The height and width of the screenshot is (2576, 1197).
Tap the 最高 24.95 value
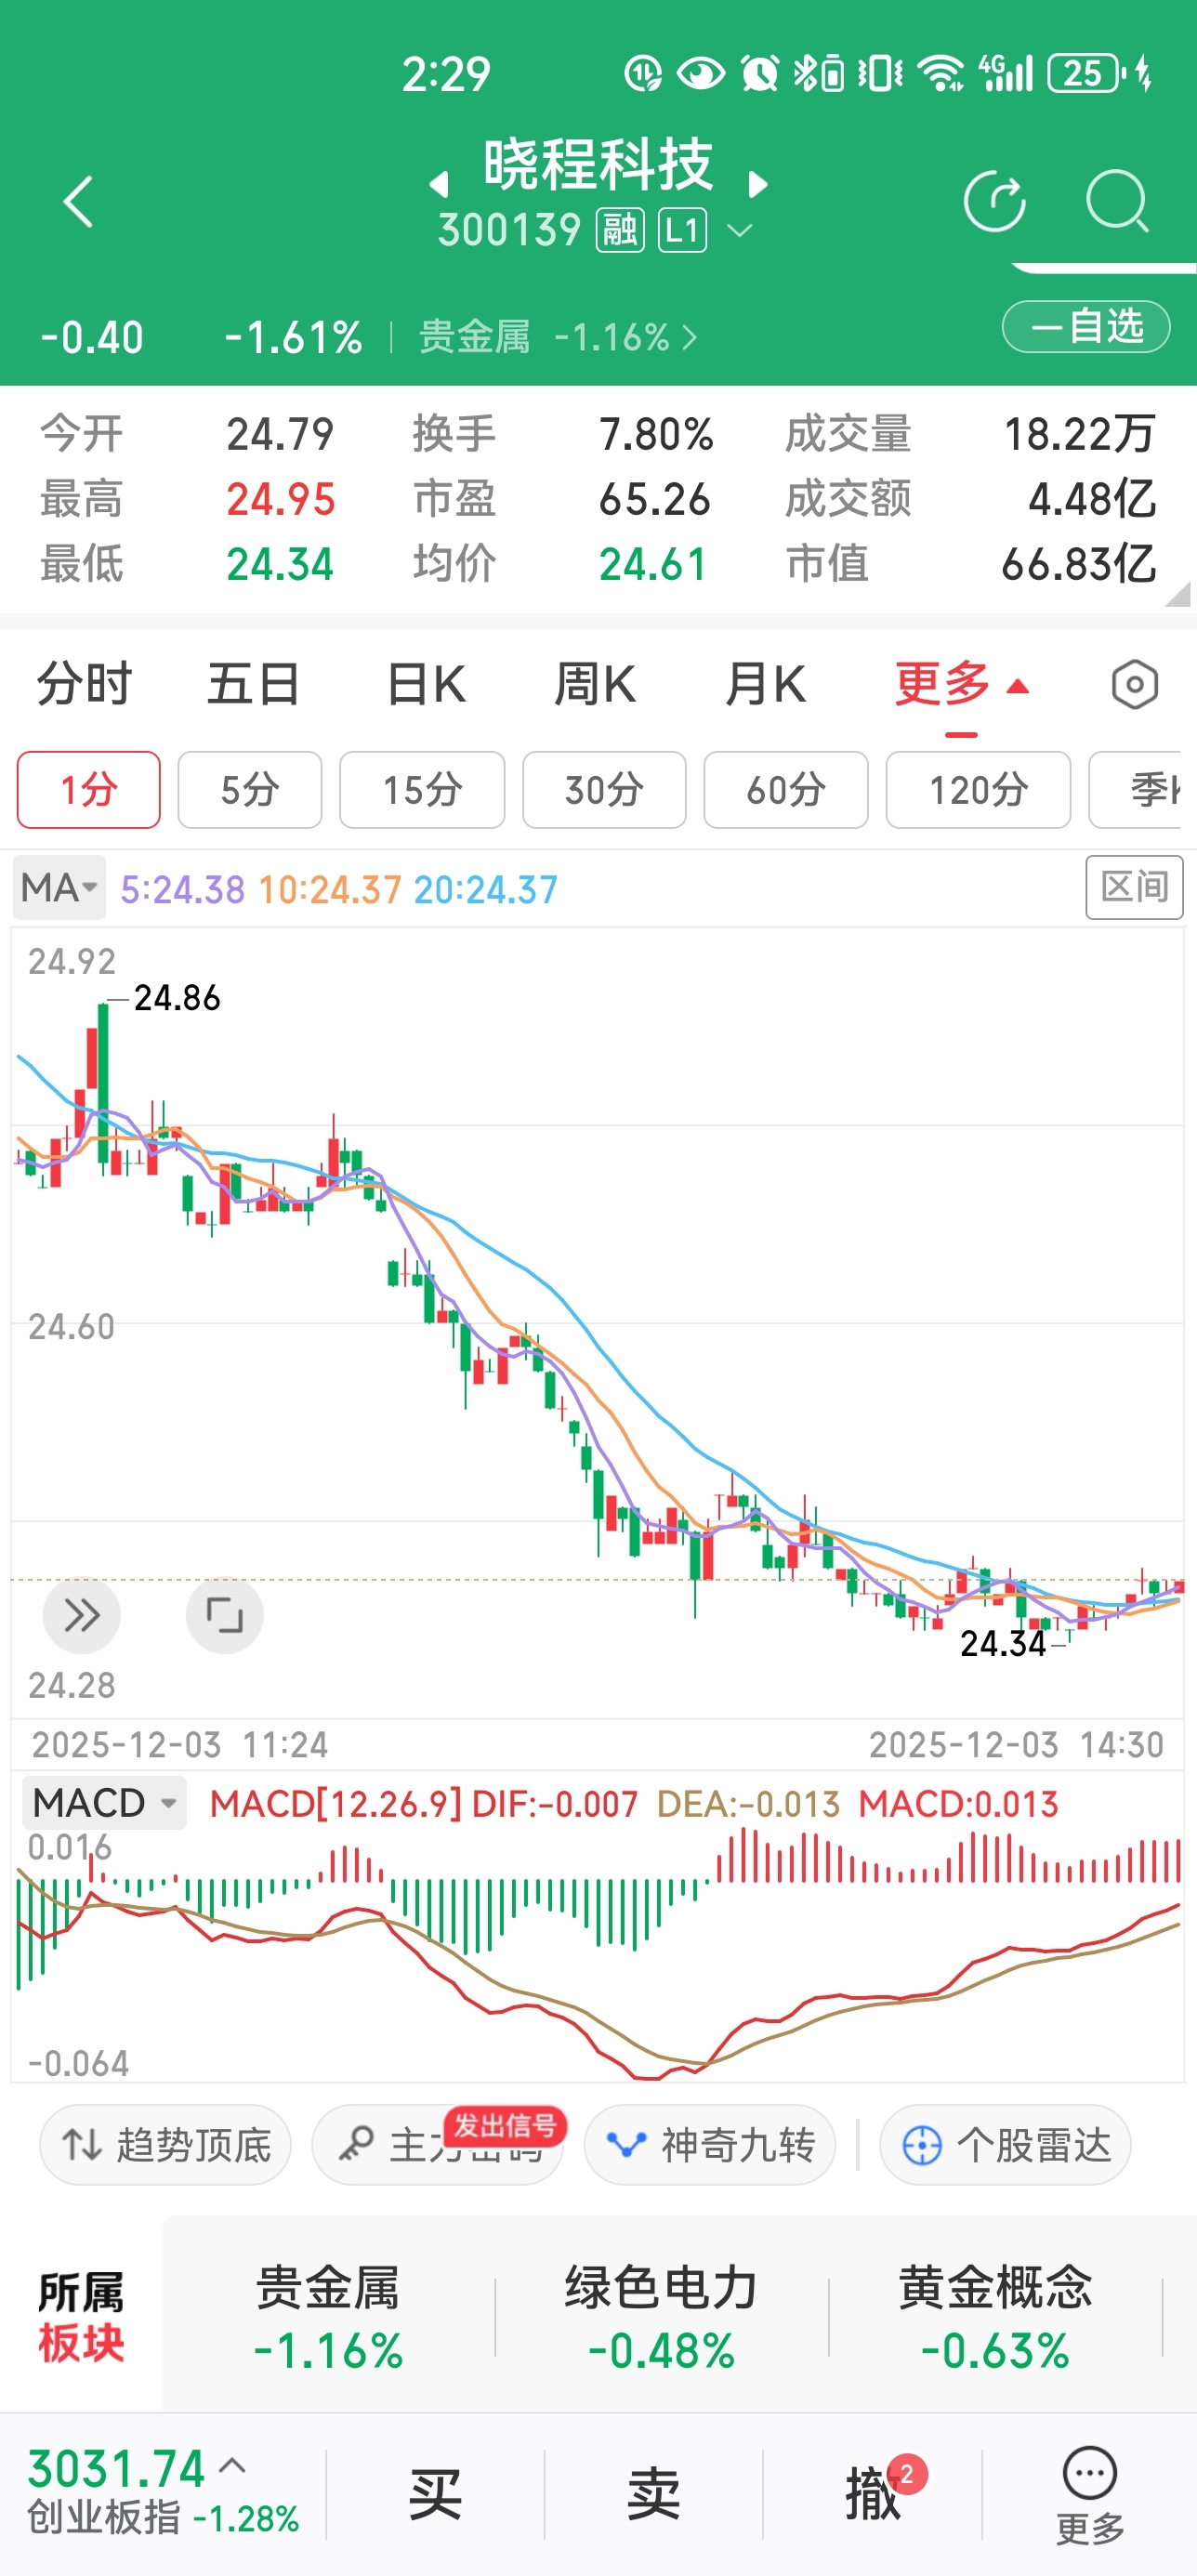[280, 499]
